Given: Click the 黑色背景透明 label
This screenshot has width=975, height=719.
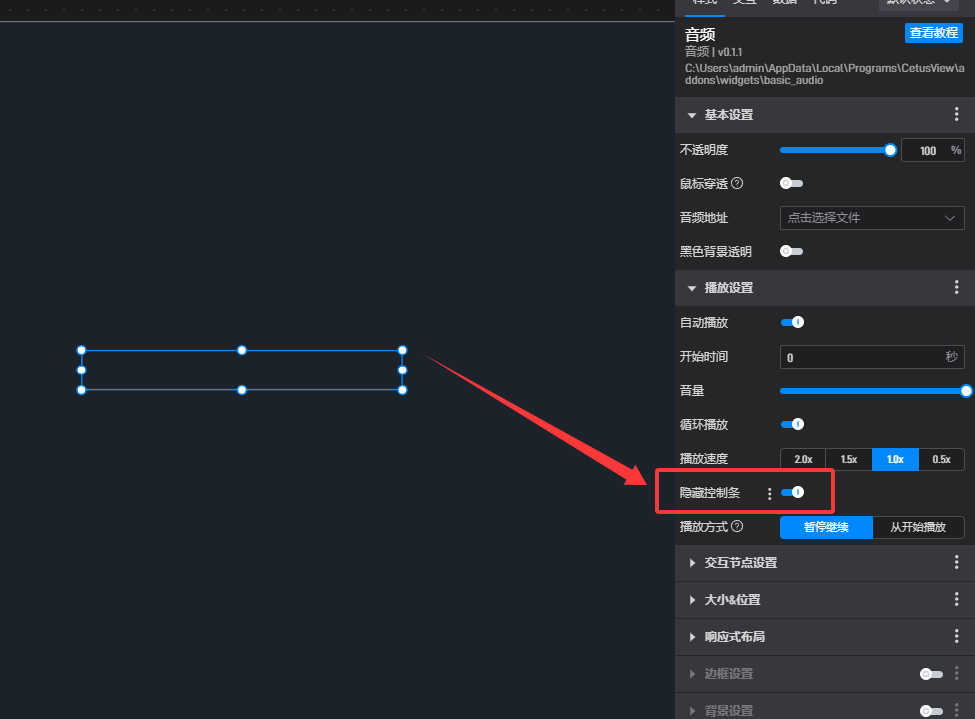Looking at the screenshot, I should 716,251.
